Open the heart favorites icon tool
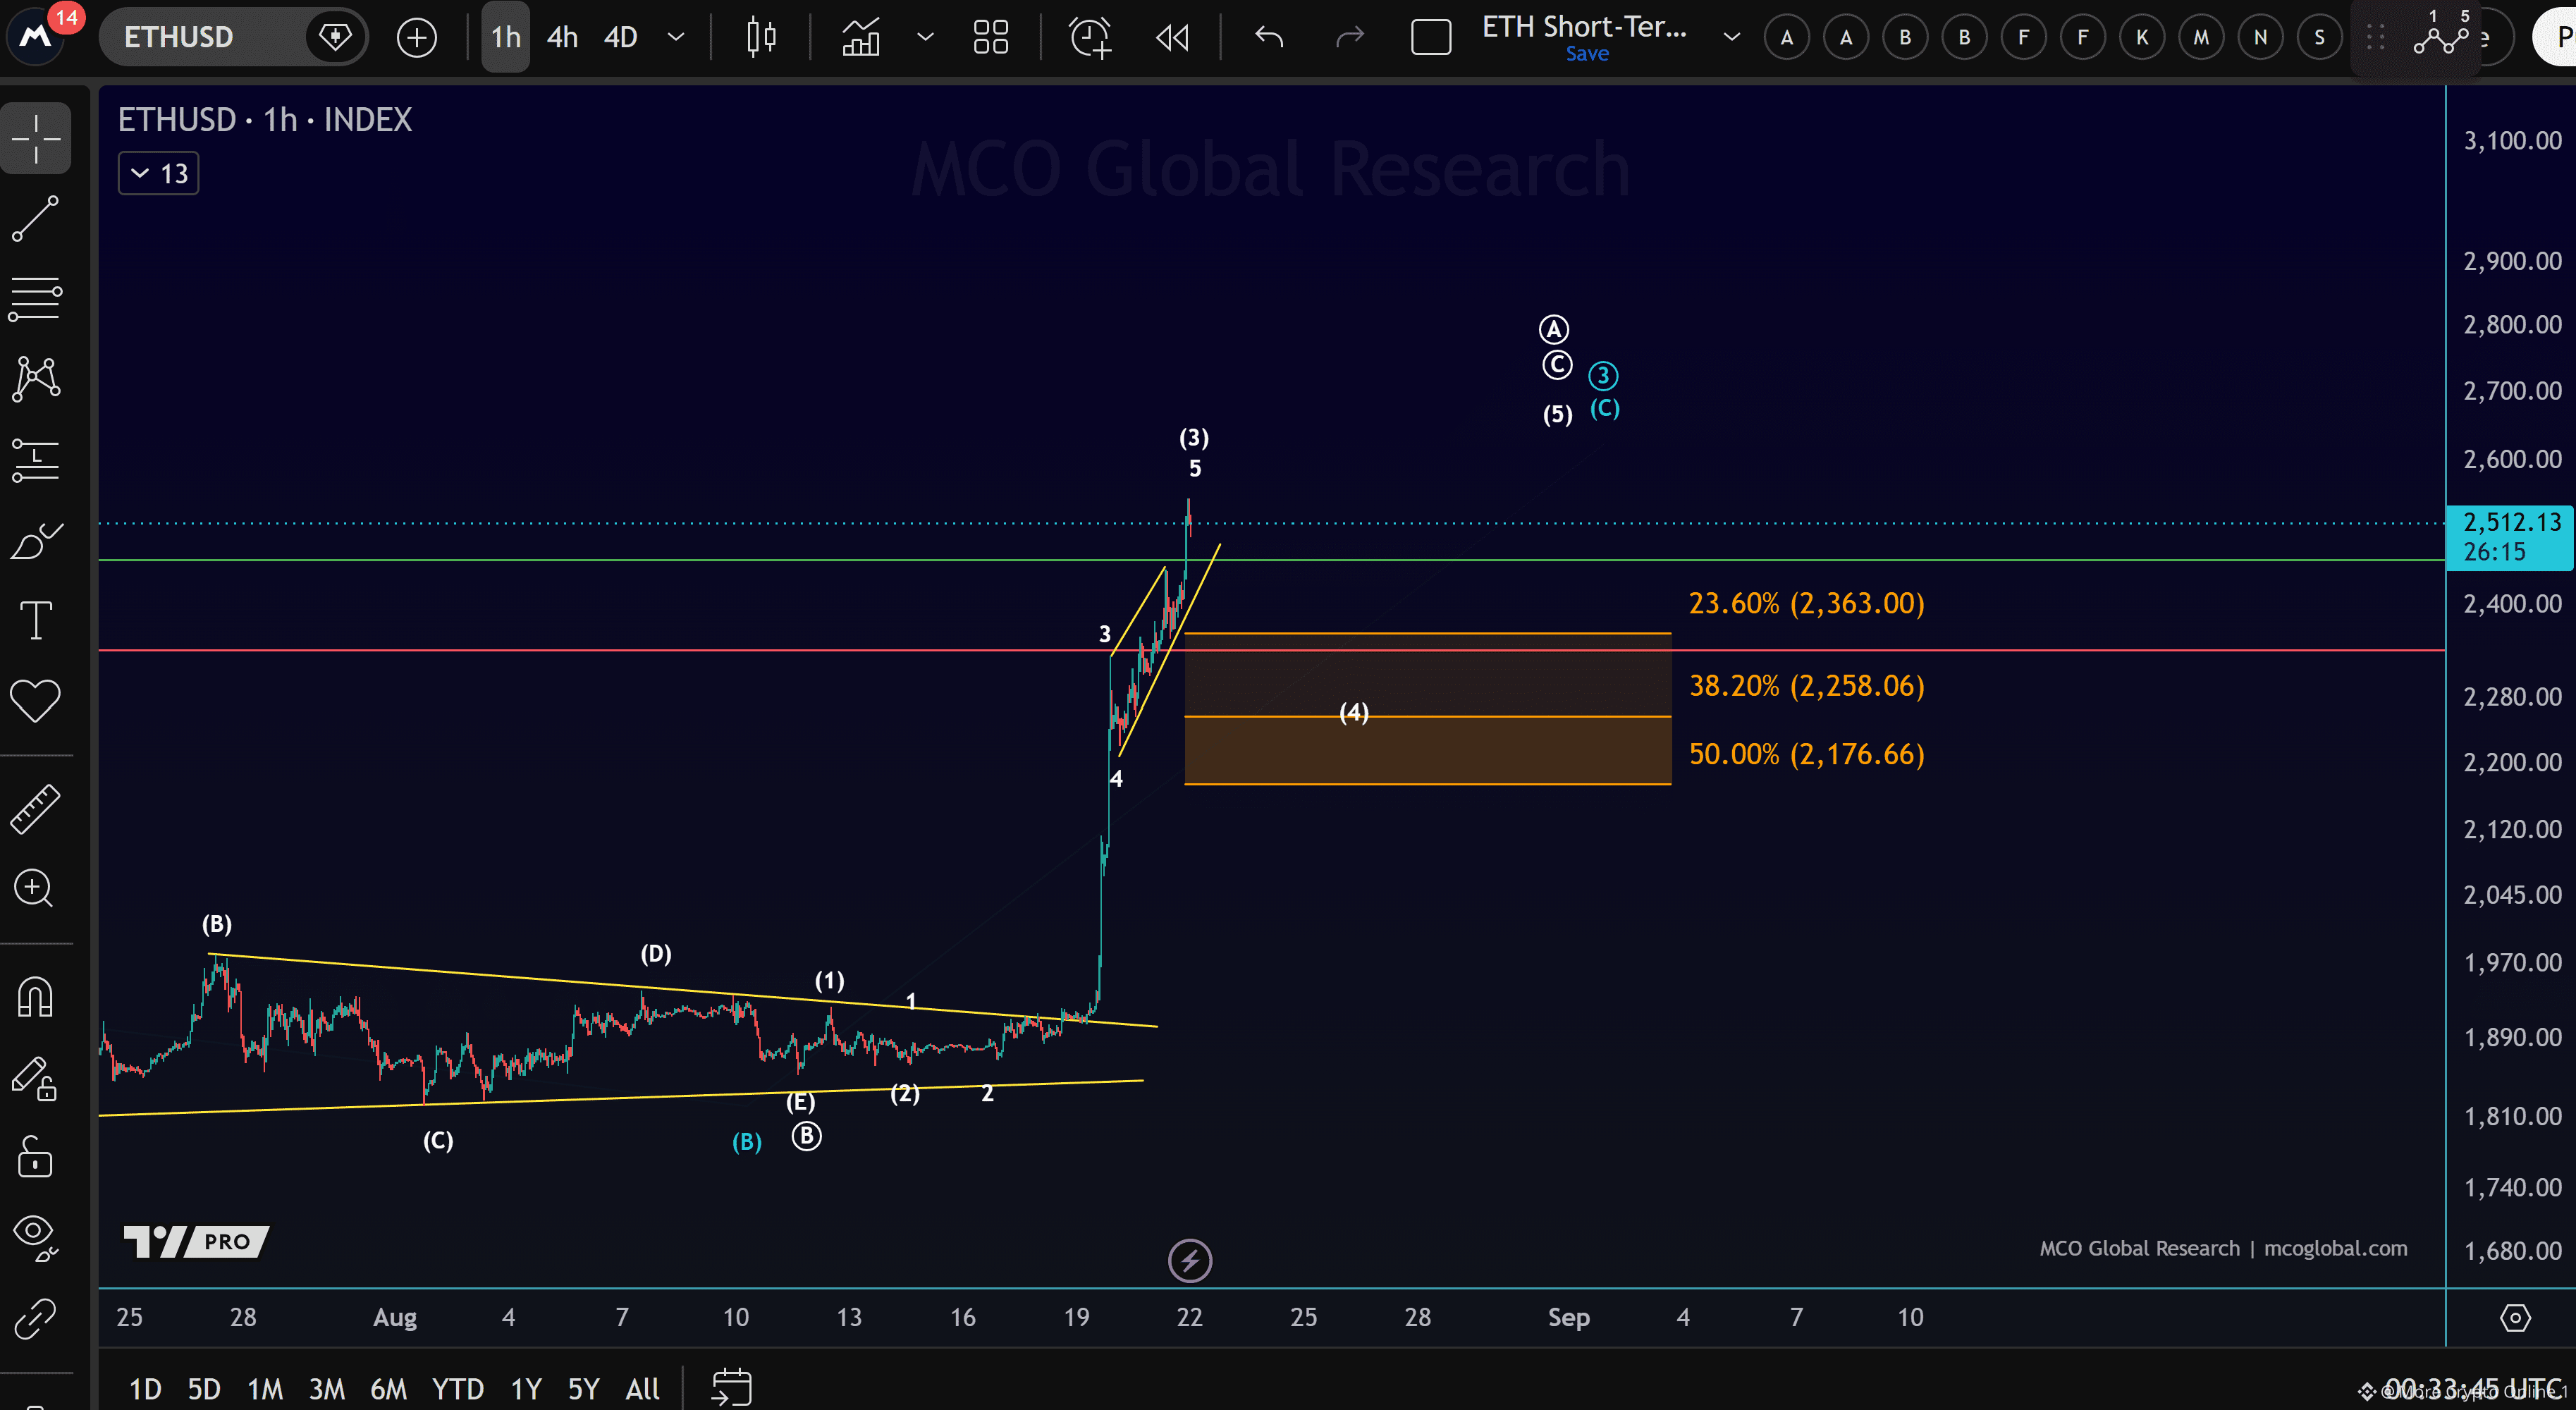 [x=36, y=700]
